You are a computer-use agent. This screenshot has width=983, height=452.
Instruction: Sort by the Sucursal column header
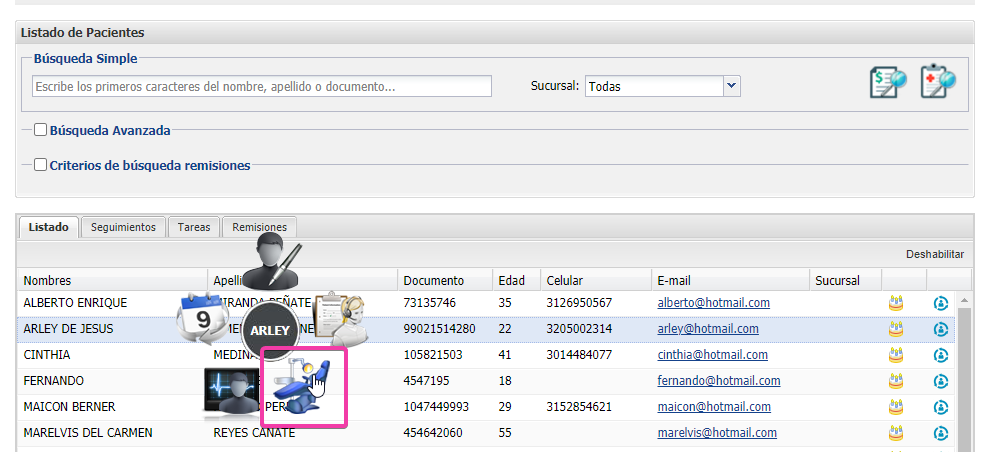pos(846,280)
